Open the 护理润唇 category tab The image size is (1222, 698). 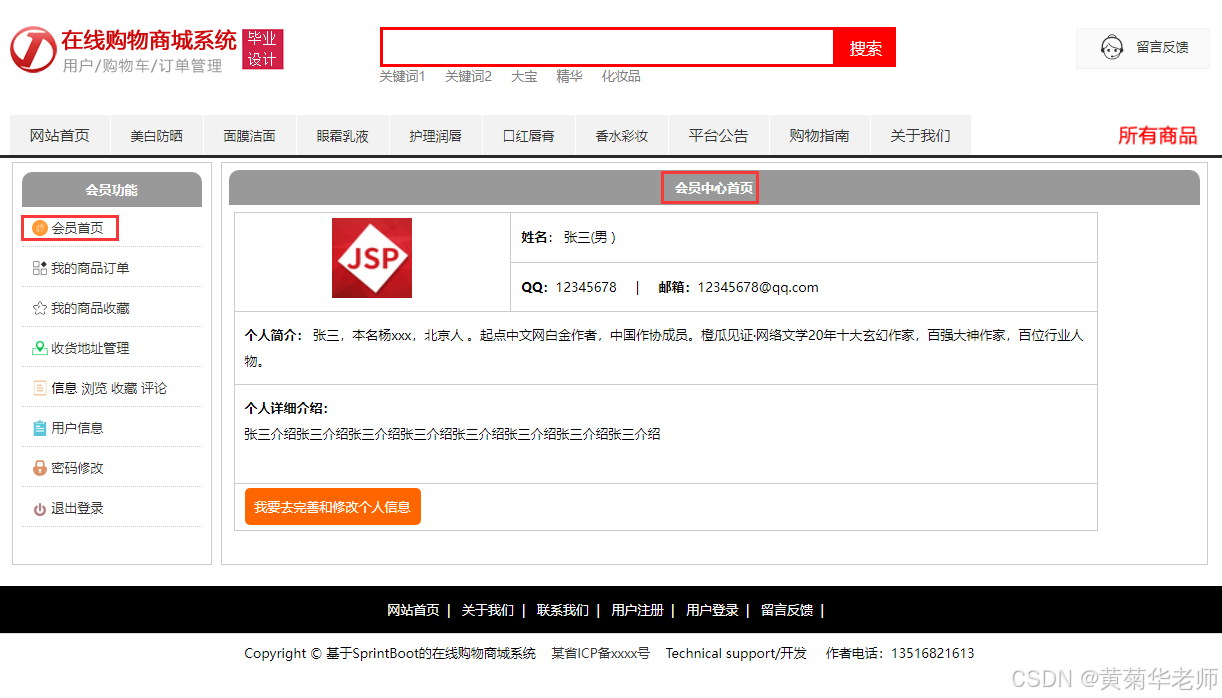435,135
